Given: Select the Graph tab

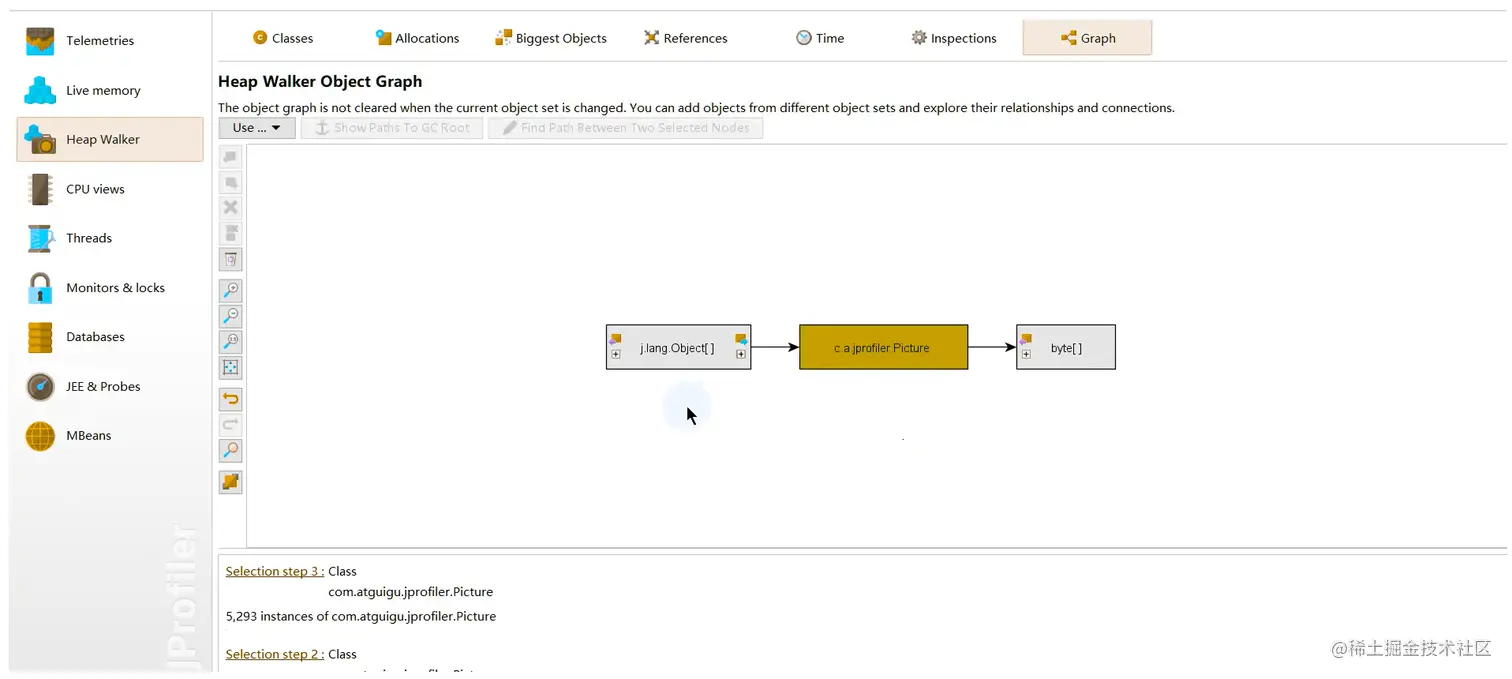Looking at the screenshot, I should pyautogui.click(x=1087, y=38).
